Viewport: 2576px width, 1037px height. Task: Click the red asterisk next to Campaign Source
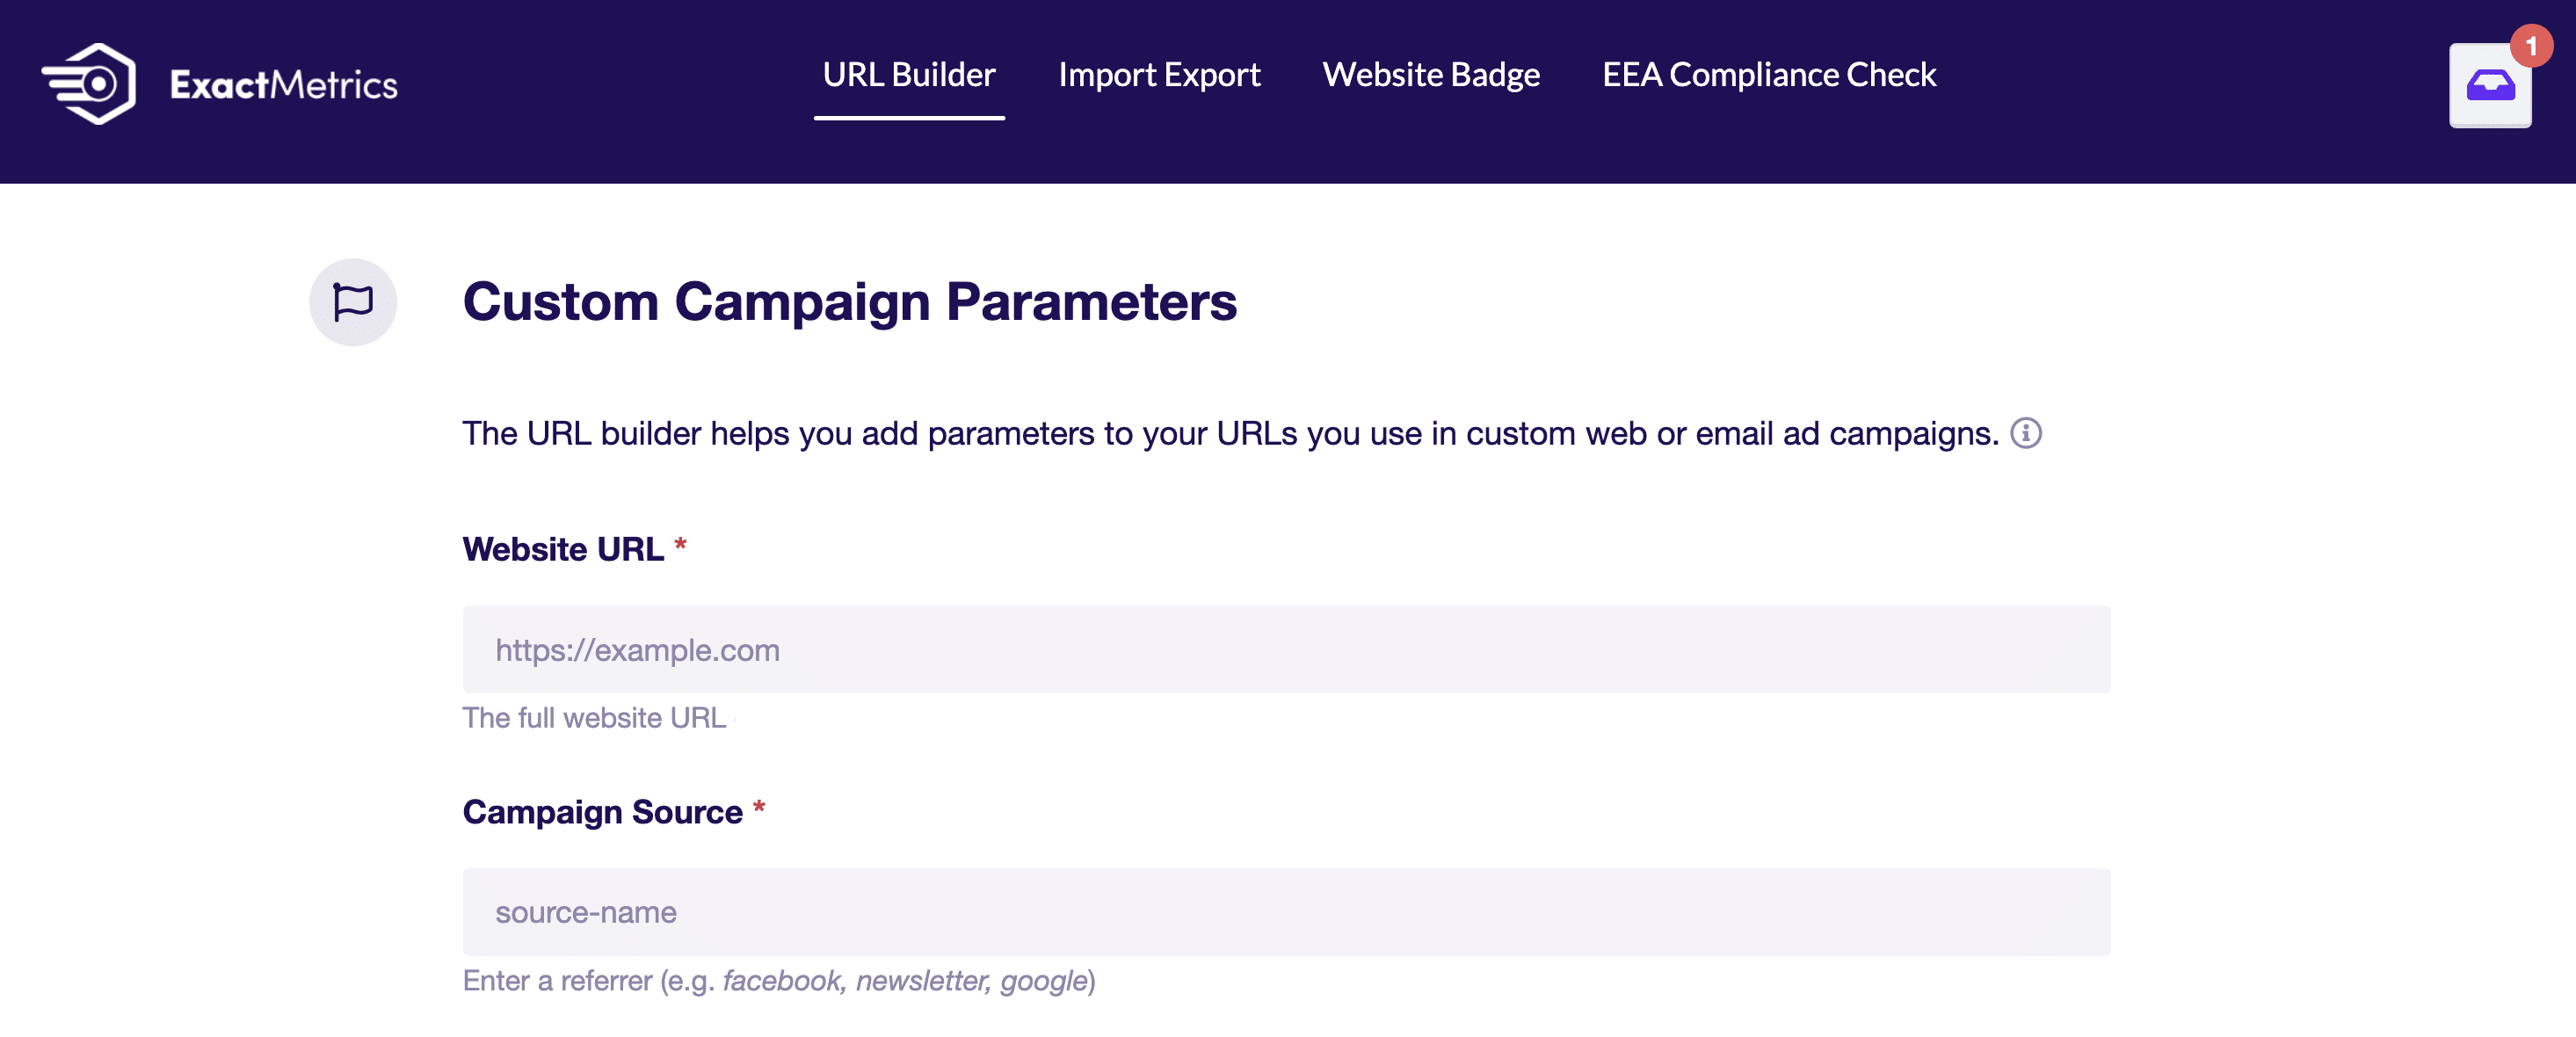[x=759, y=807]
